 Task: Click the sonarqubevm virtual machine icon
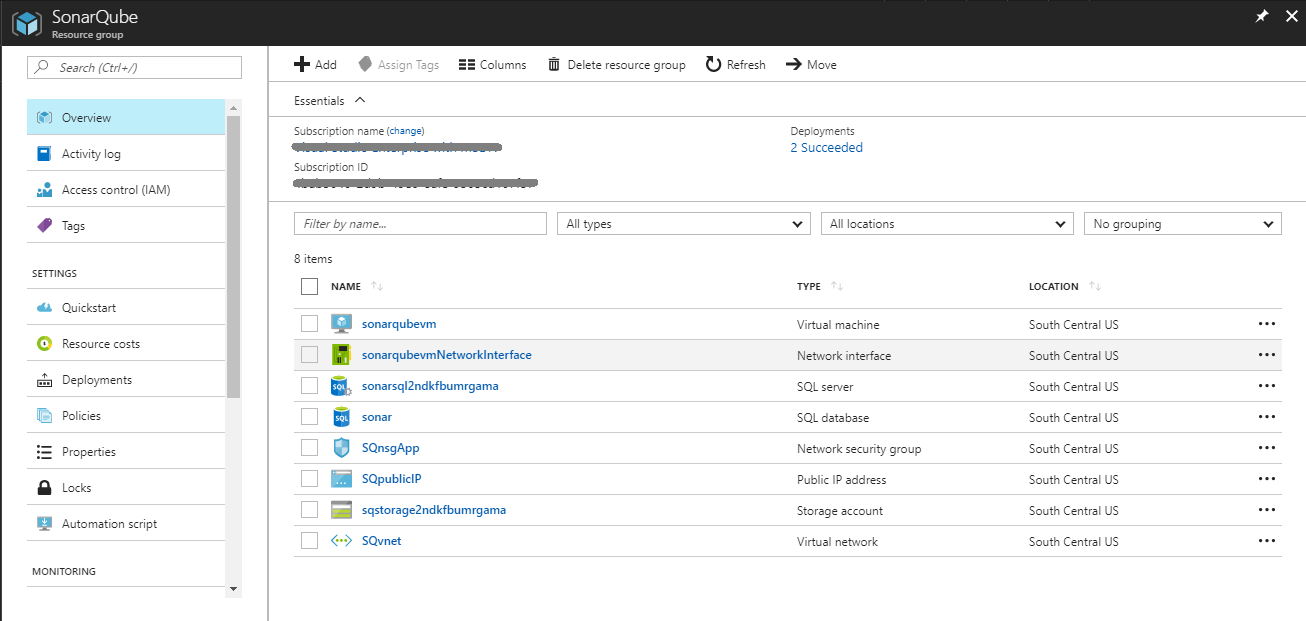point(342,324)
